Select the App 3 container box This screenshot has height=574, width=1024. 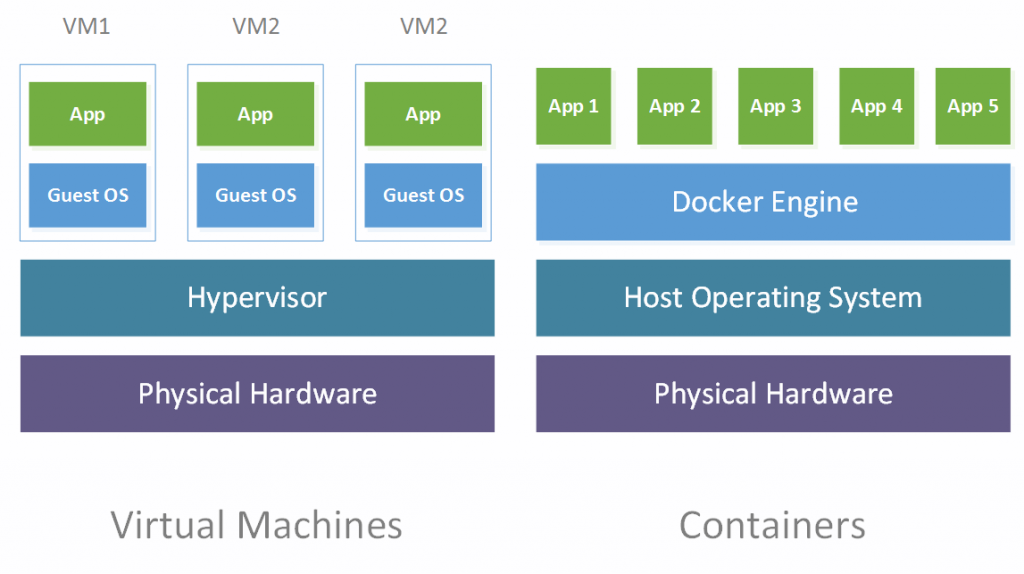tap(775, 106)
